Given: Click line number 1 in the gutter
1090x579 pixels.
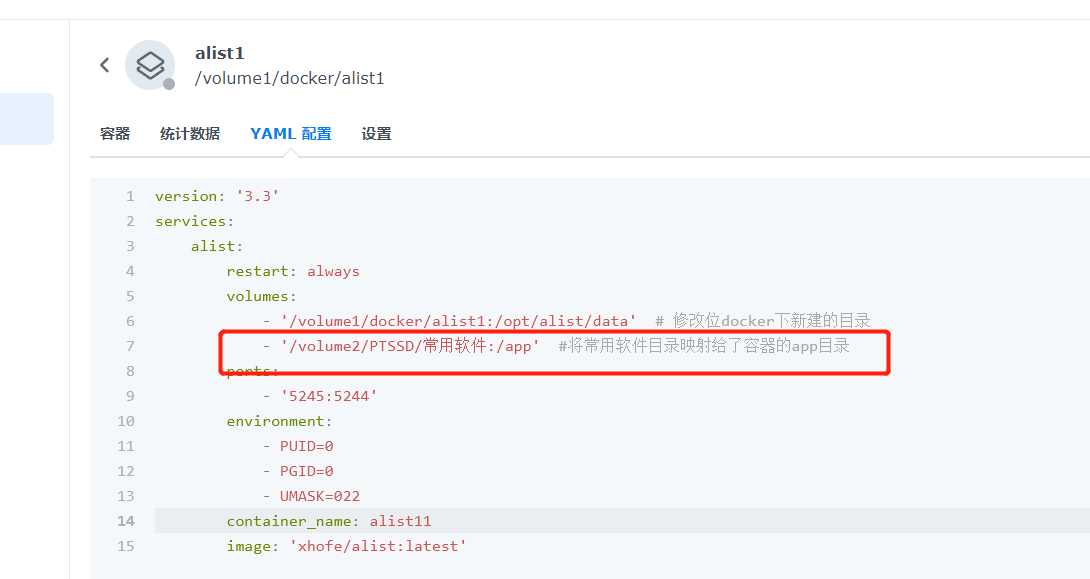Looking at the screenshot, I should [130, 196].
